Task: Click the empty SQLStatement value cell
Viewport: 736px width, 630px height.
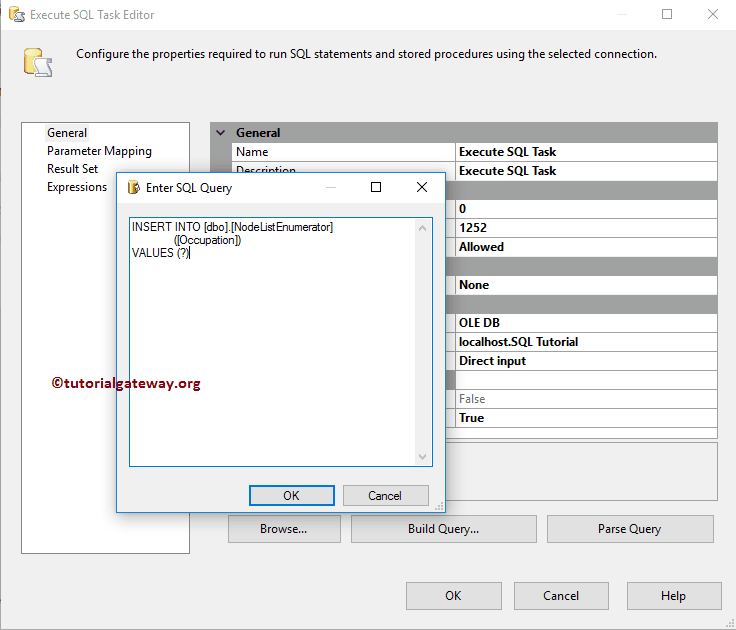Action: tap(586, 380)
